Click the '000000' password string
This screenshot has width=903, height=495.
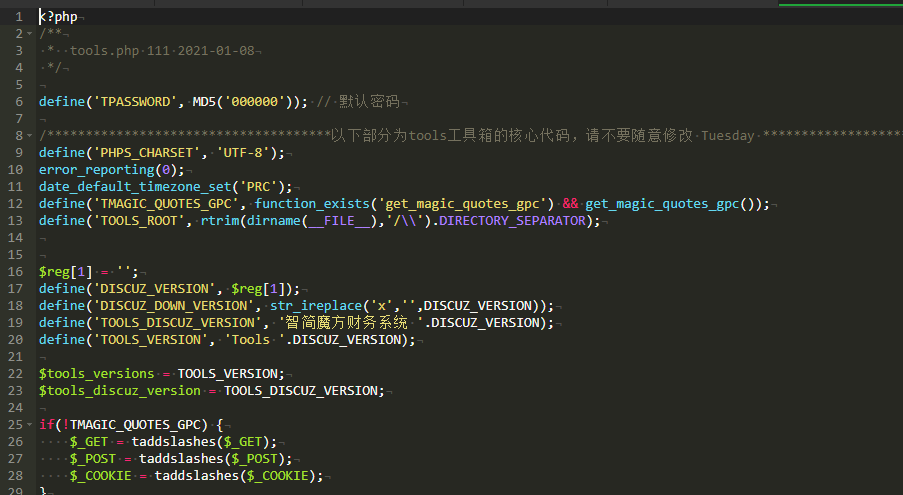[x=255, y=102]
